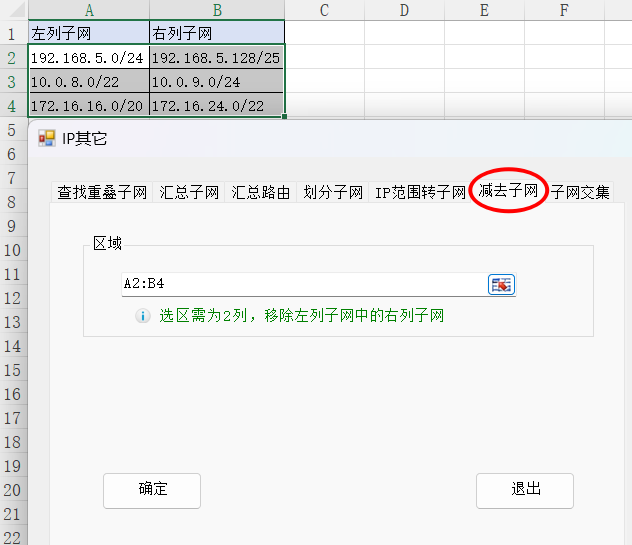Select the 减去子网 tab
This screenshot has height=545, width=632.
(508, 190)
